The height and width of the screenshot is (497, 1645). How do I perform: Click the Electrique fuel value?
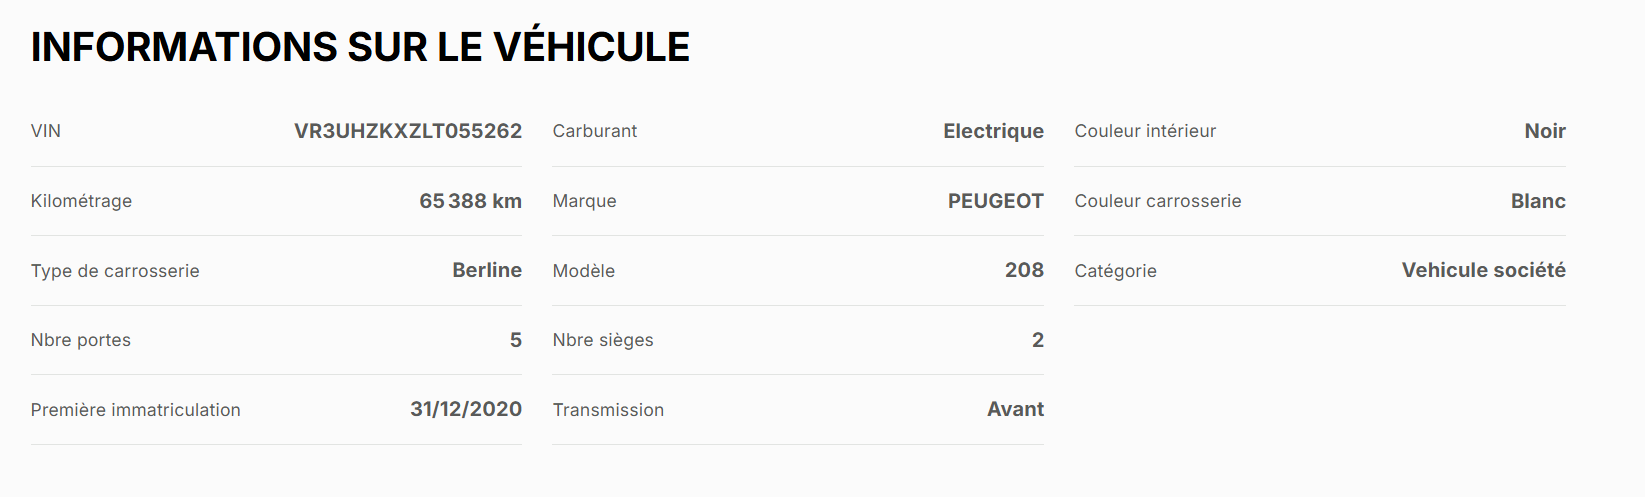[993, 131]
